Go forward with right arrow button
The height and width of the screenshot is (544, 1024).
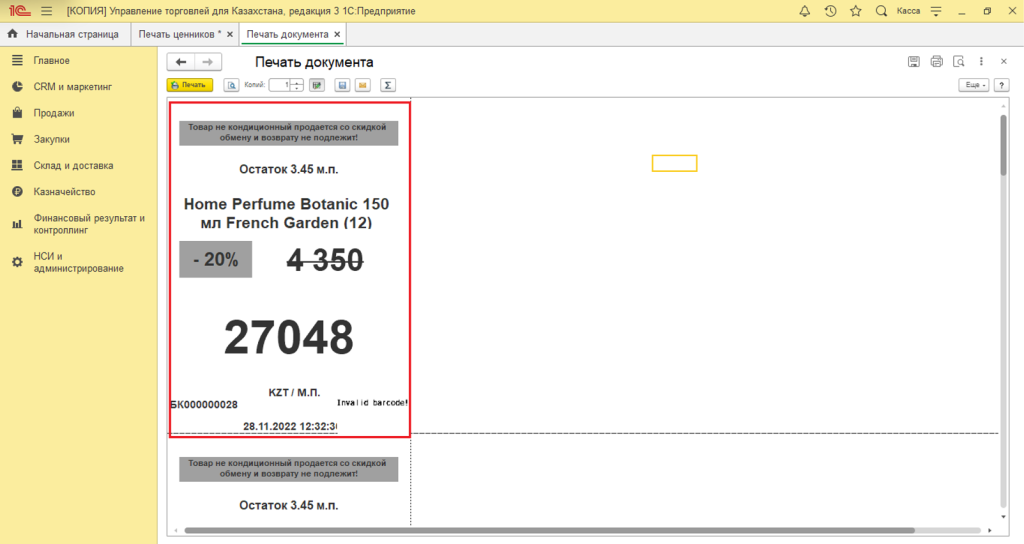coord(208,62)
